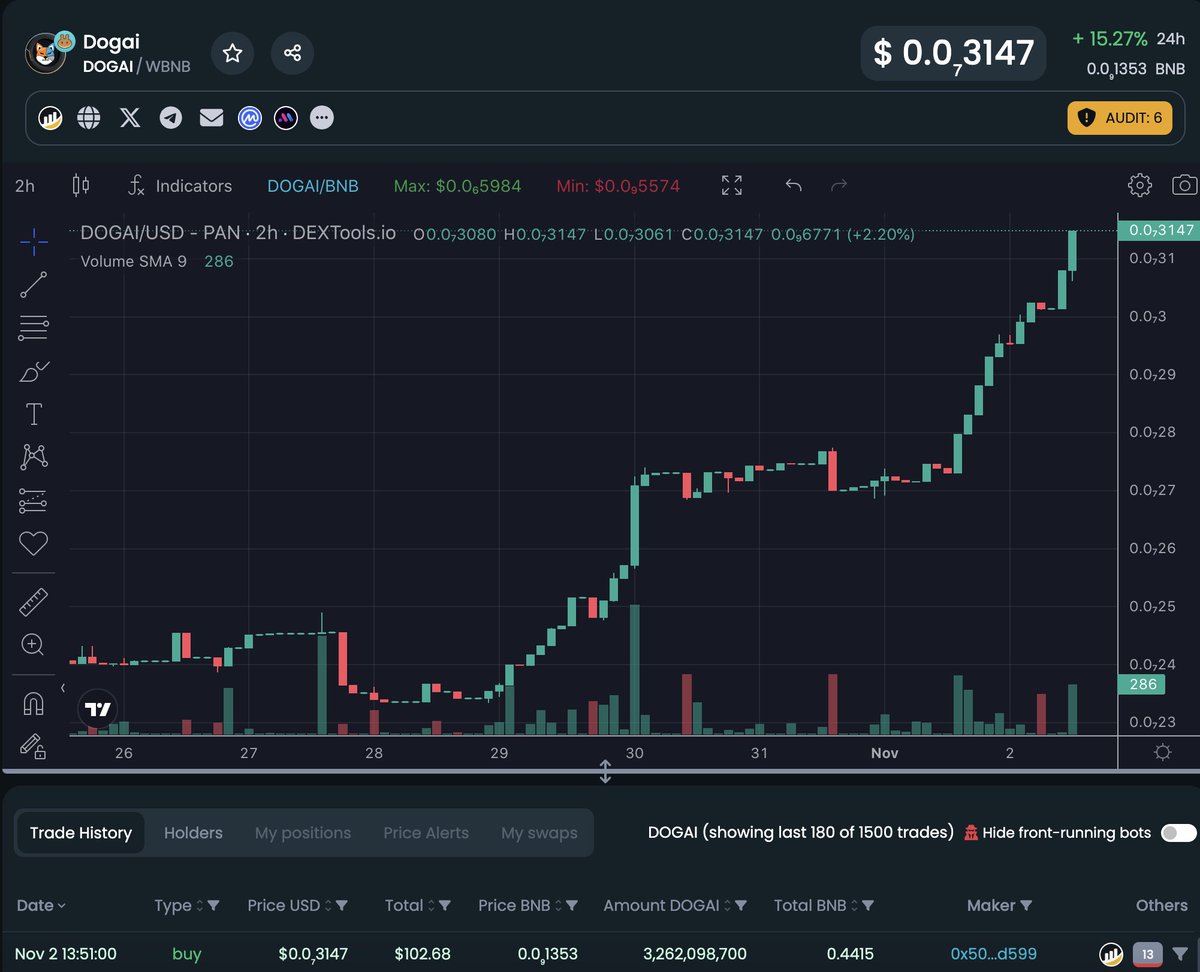
Task: Open the AUDIT: 6 badge
Action: (1120, 118)
